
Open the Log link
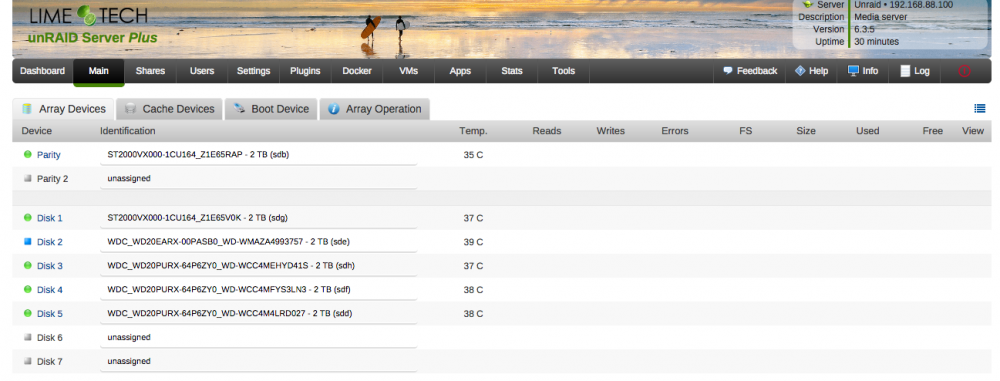pyautogui.click(x=922, y=71)
